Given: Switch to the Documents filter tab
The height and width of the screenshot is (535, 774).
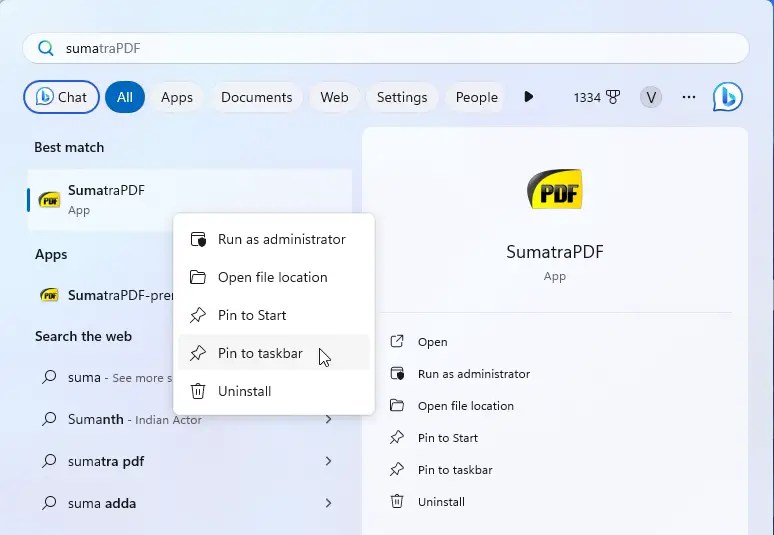Looking at the screenshot, I should point(257,97).
